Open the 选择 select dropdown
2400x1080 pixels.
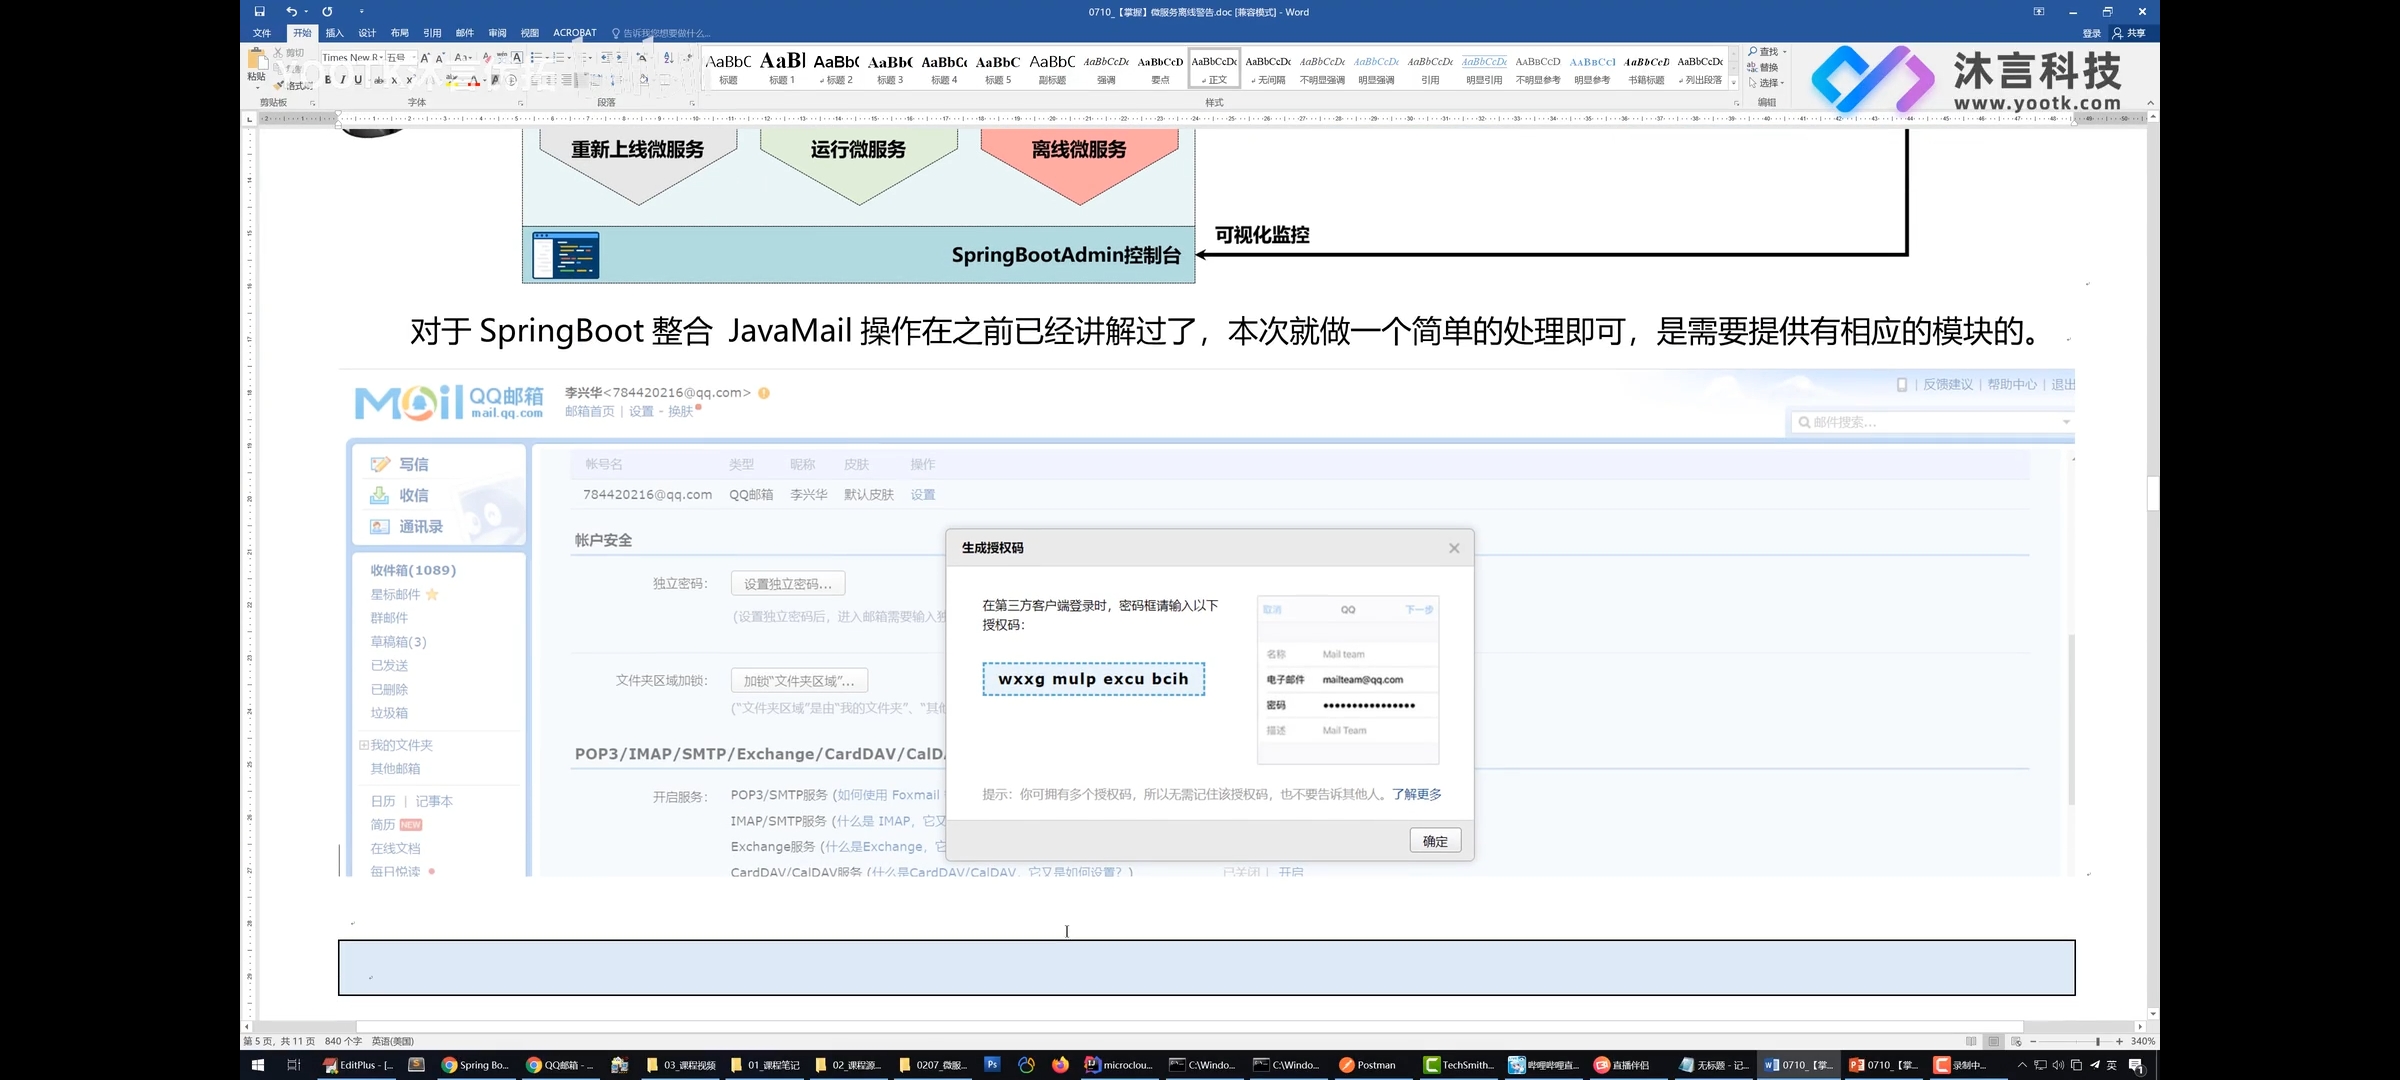click(x=1766, y=83)
